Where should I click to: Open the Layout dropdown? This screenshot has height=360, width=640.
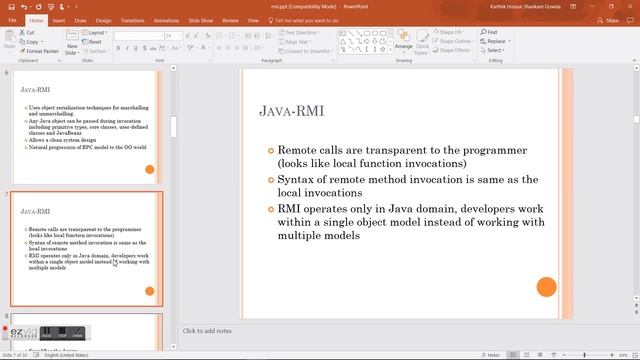95,32
